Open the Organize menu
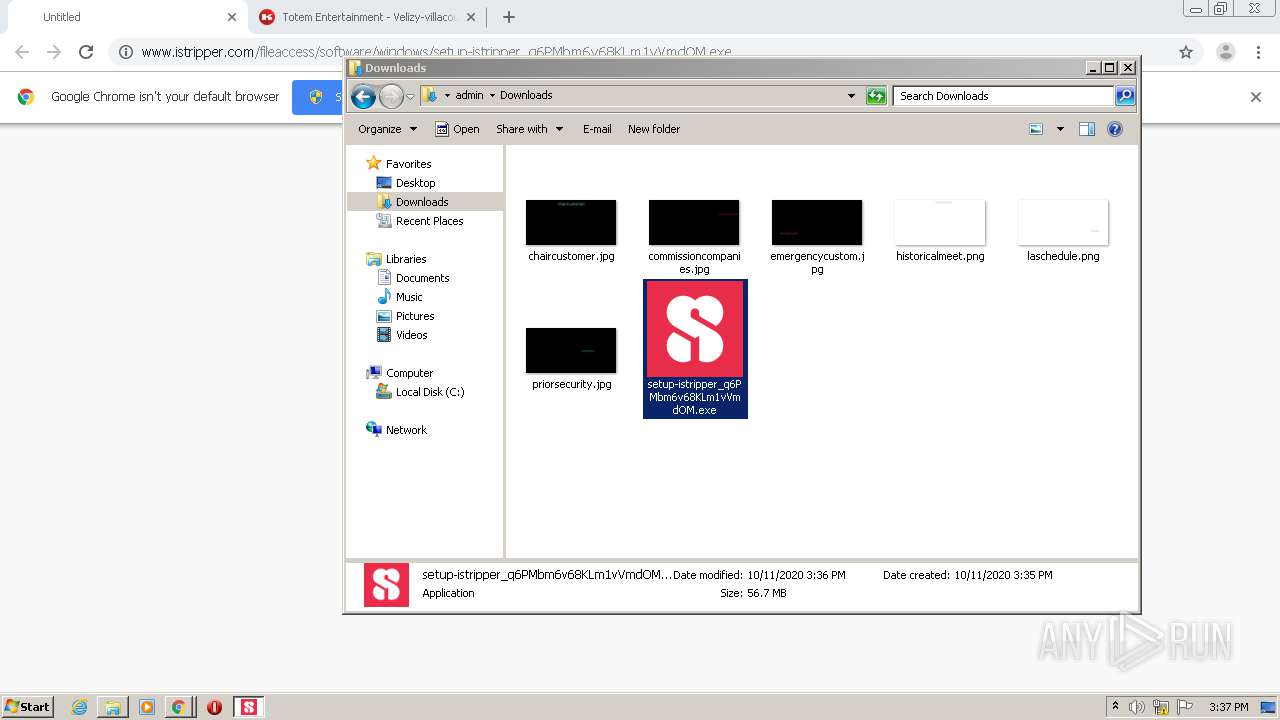This screenshot has height=720, width=1280. tap(387, 129)
